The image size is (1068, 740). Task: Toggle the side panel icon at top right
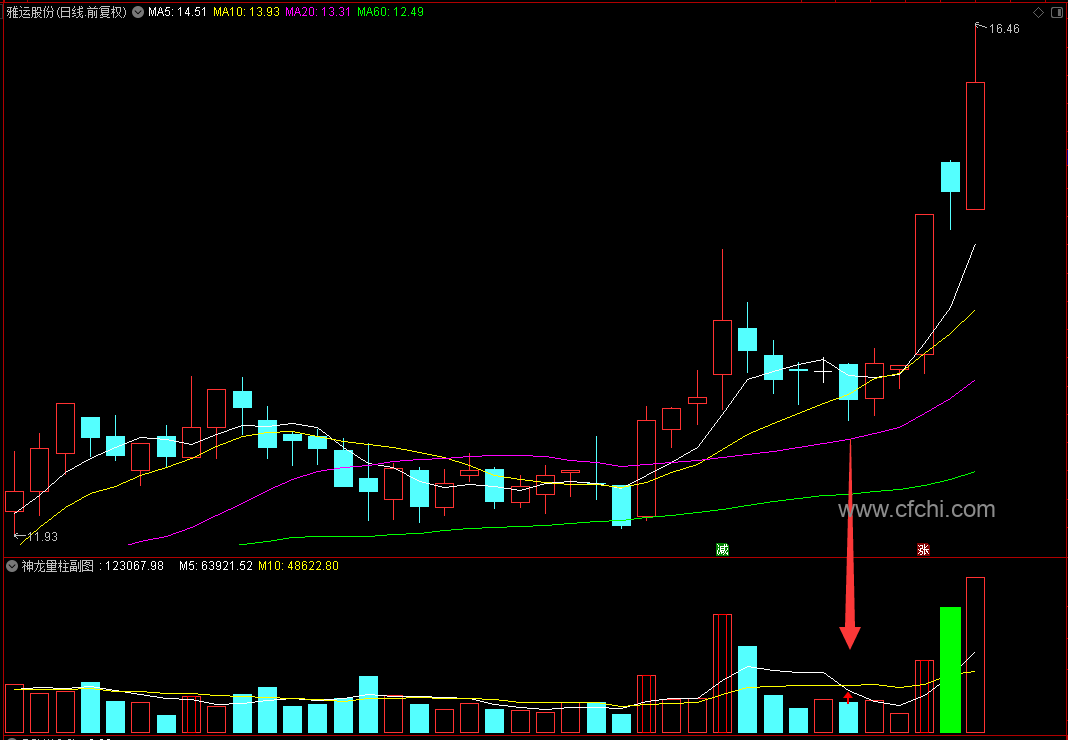coord(1056,12)
